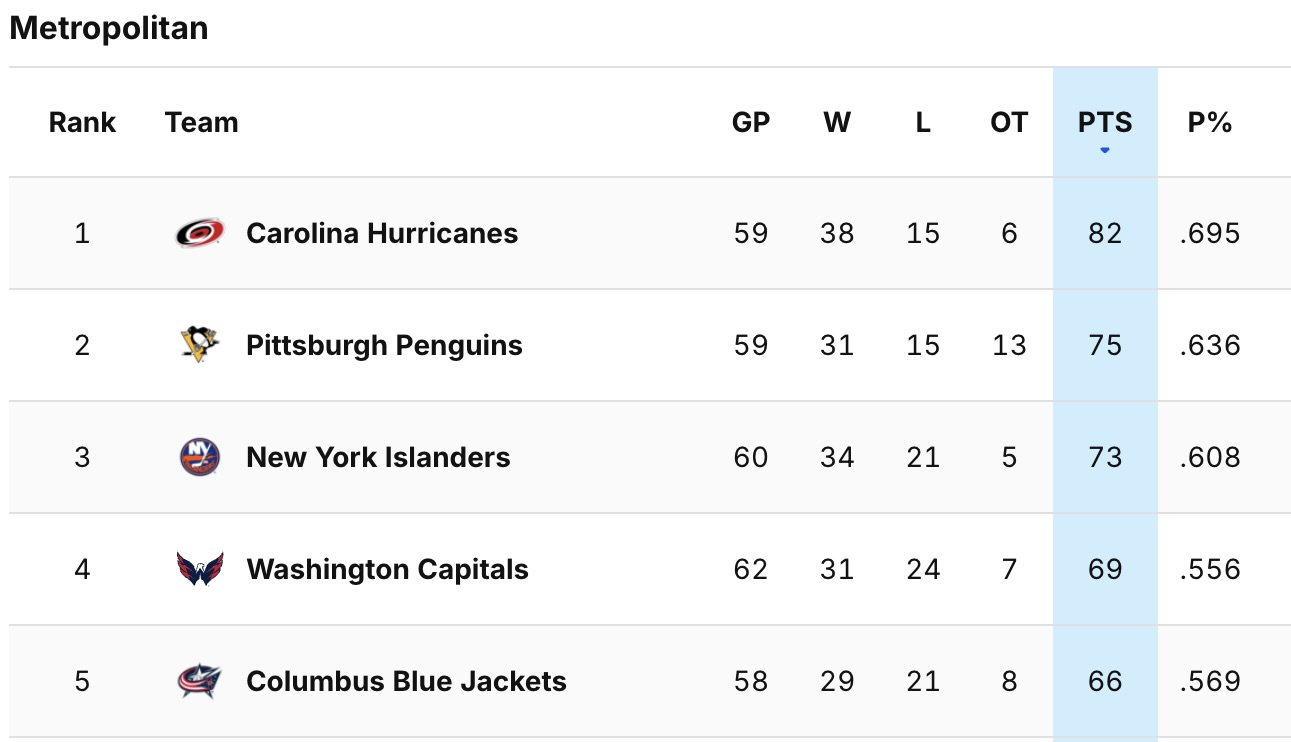This screenshot has width=1291, height=742.
Task: Go to the New York Islanders page
Action: click(378, 457)
